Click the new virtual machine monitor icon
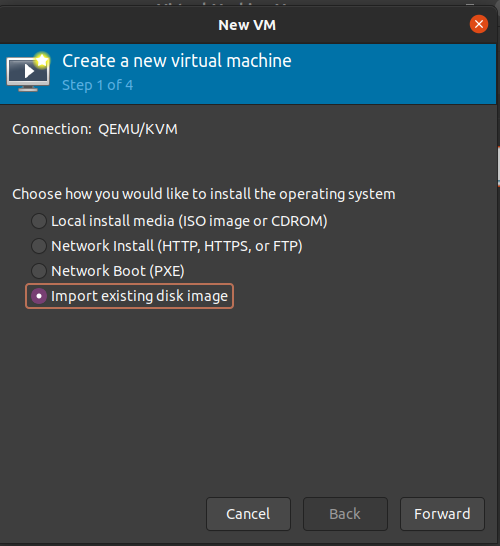The height and width of the screenshot is (546, 500). [x=28, y=72]
